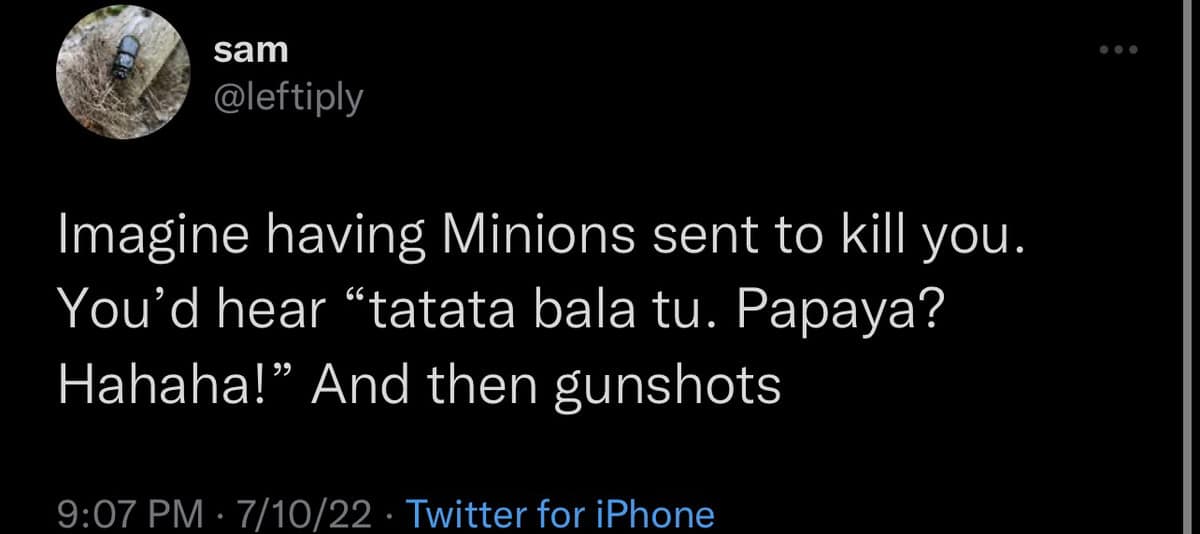1200x534 pixels.
Task: Click "And then" in the last line
Action: pos(411,382)
